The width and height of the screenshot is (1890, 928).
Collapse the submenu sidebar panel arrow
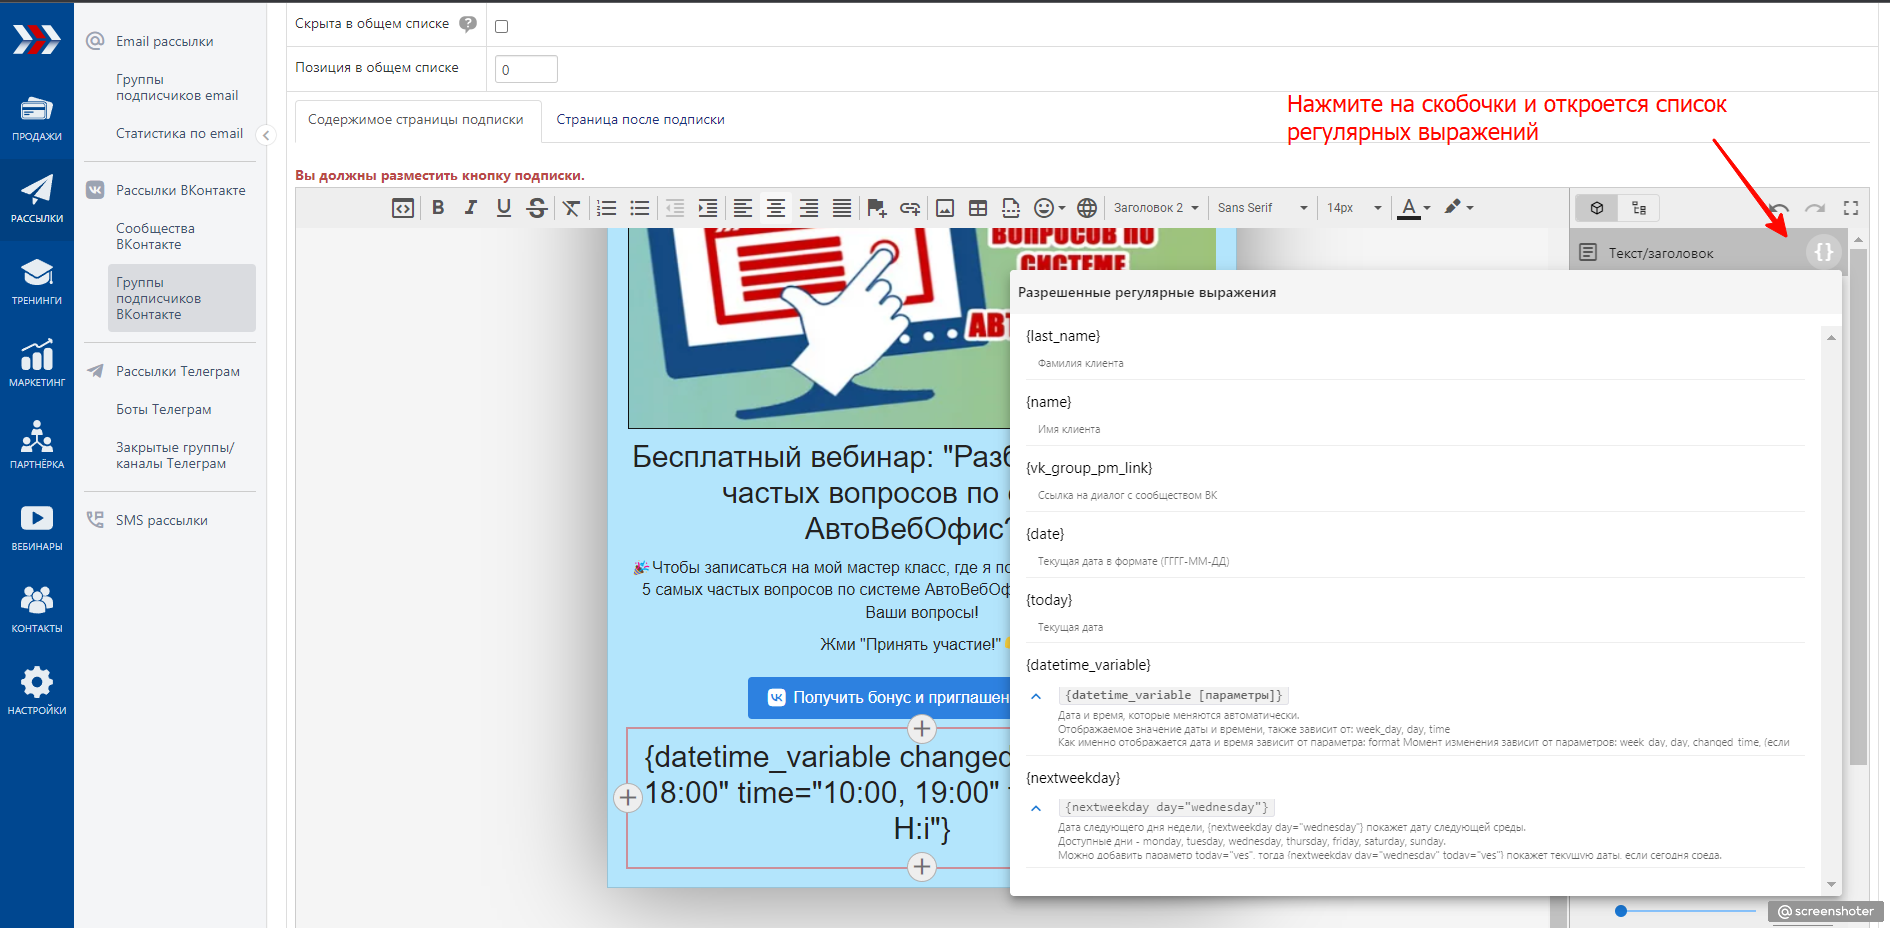(x=266, y=135)
